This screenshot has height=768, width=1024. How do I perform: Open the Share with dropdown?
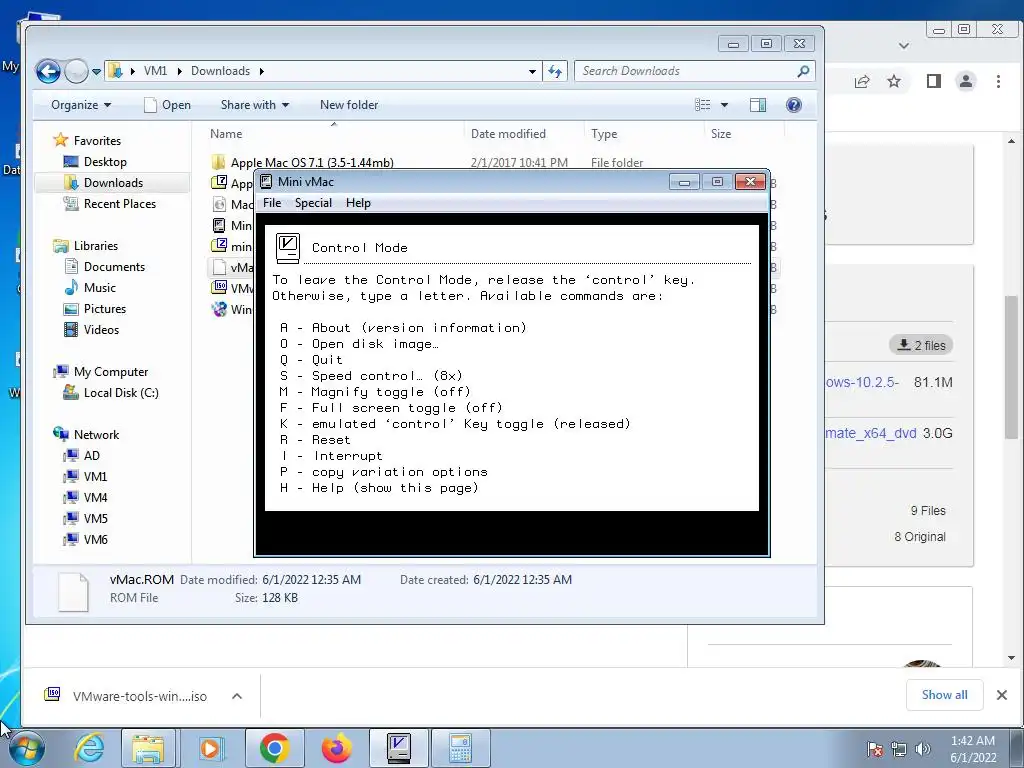click(x=255, y=105)
